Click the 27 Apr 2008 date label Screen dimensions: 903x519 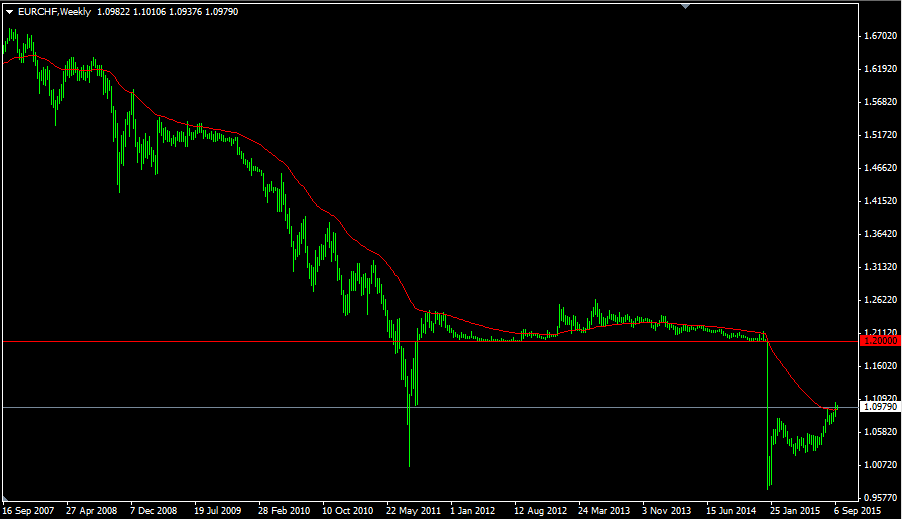coord(92,510)
